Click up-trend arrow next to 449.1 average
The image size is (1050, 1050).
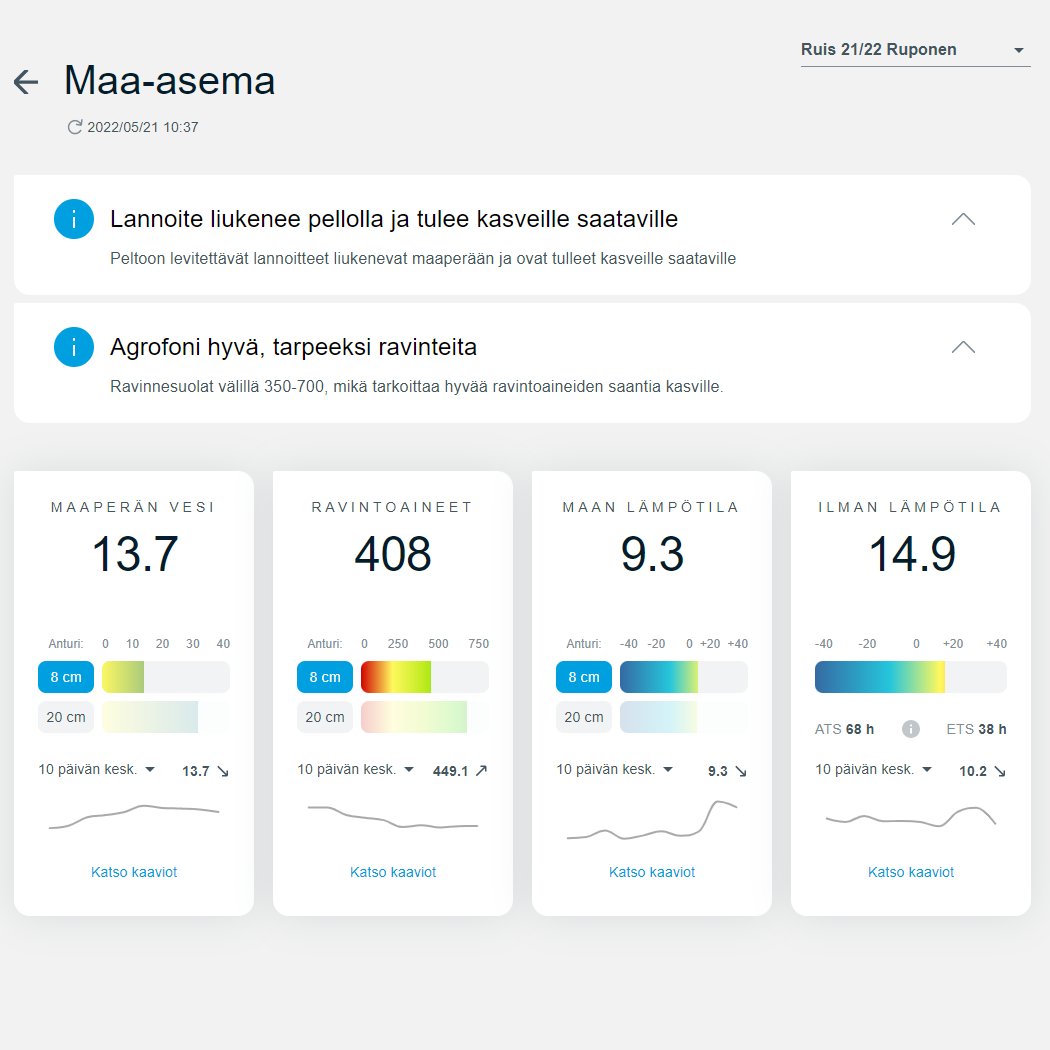[481, 771]
